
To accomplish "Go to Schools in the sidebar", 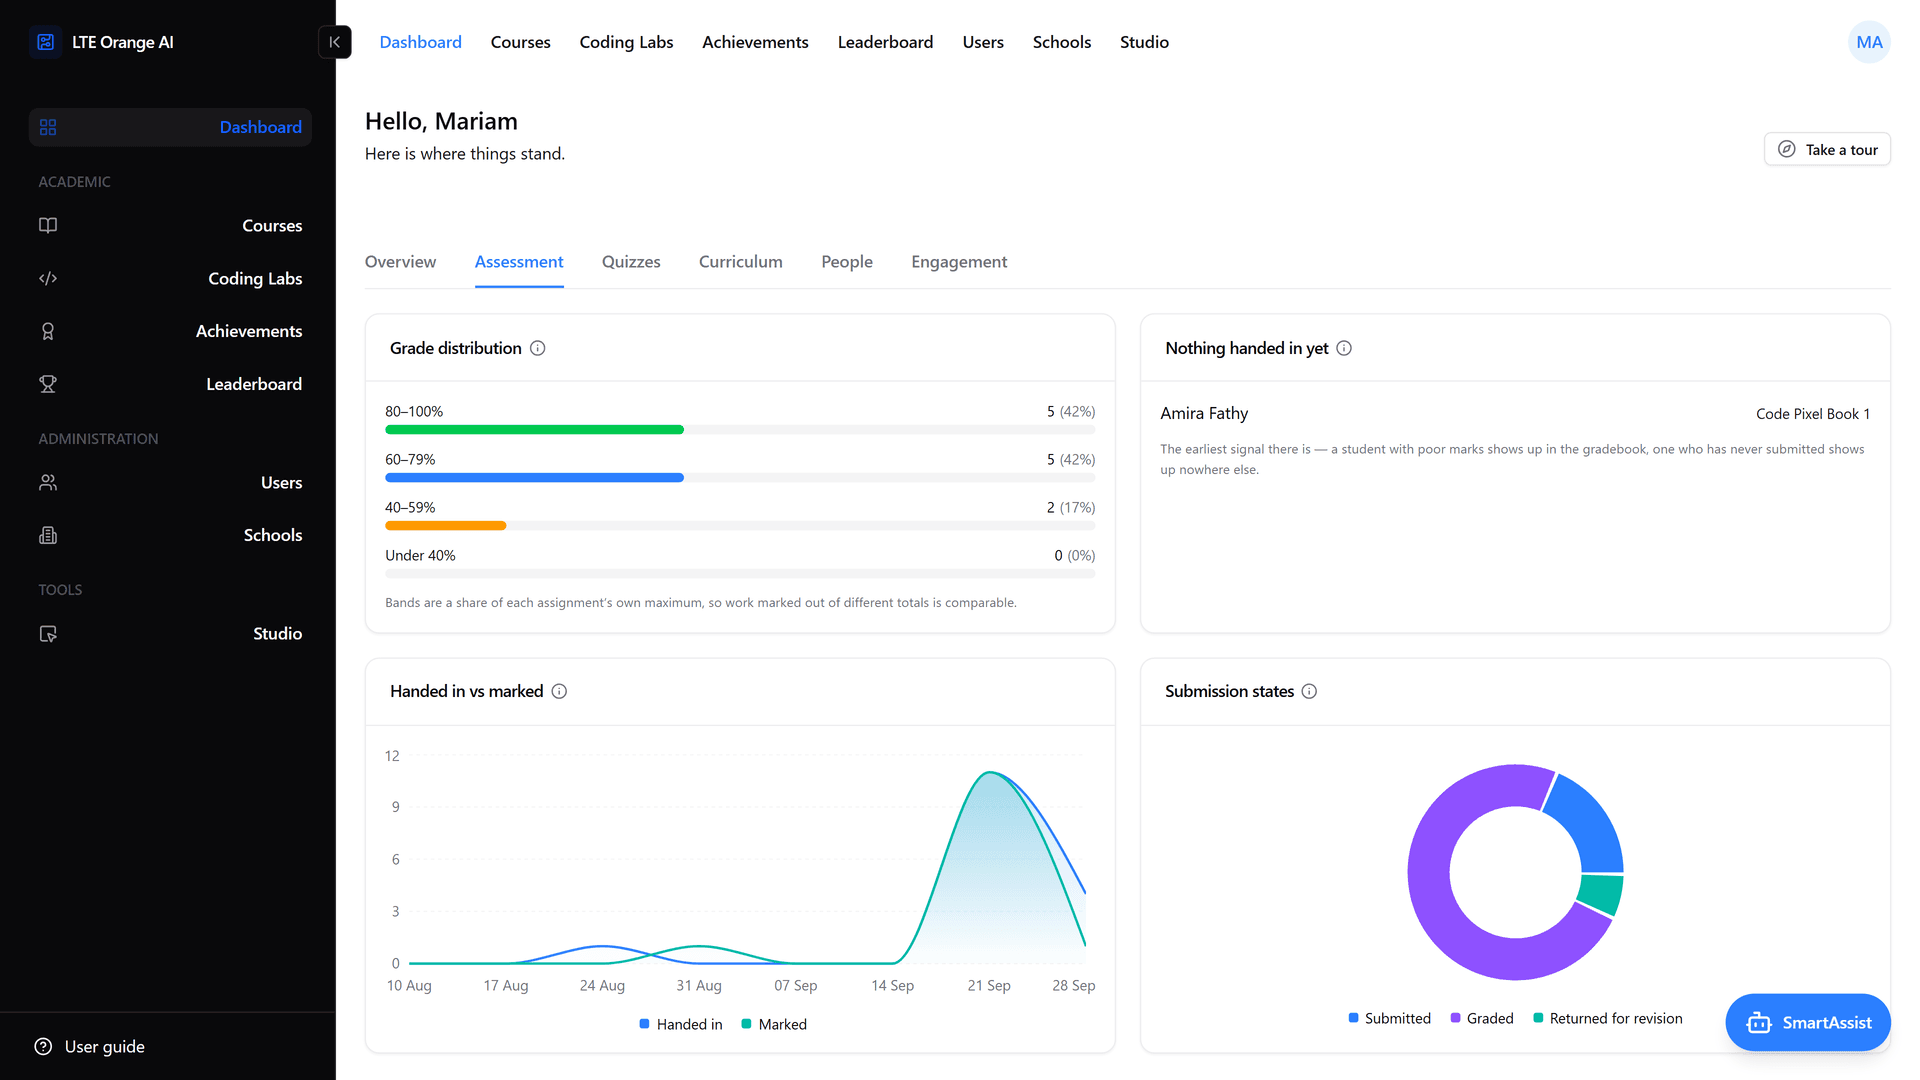I will click(170, 535).
